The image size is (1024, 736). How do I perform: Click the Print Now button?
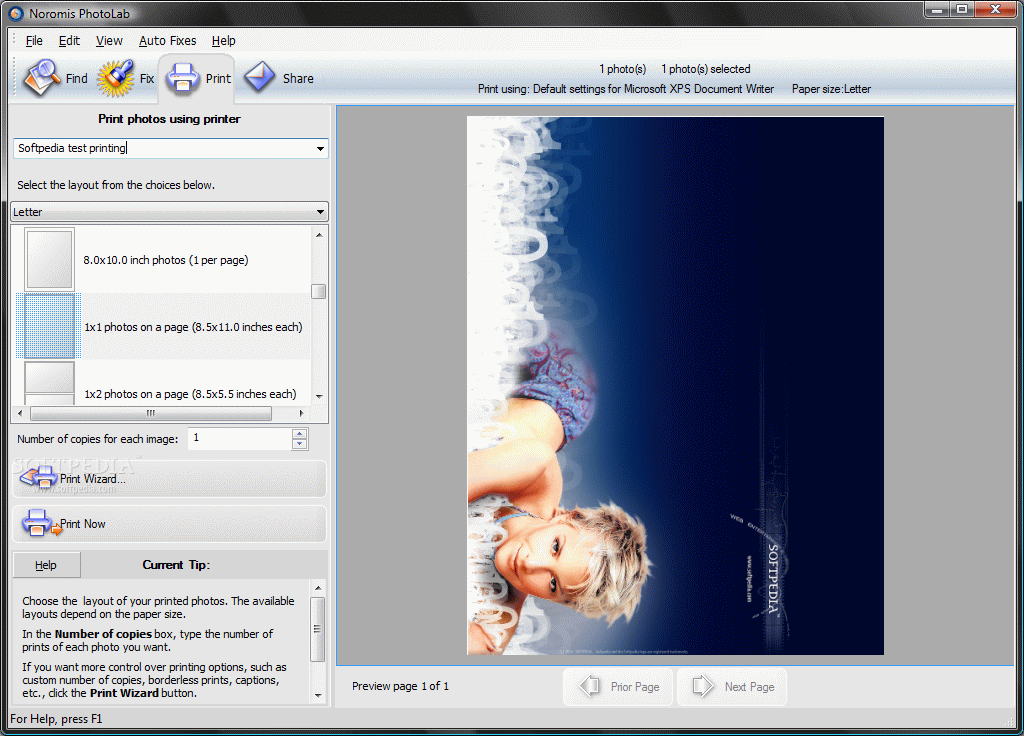pyautogui.click(x=169, y=524)
